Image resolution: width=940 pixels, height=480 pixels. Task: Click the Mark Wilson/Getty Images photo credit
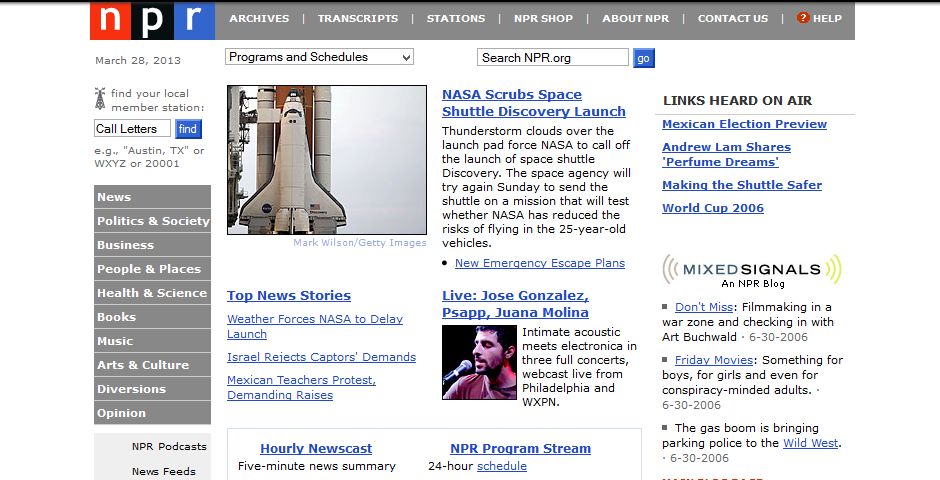[360, 243]
